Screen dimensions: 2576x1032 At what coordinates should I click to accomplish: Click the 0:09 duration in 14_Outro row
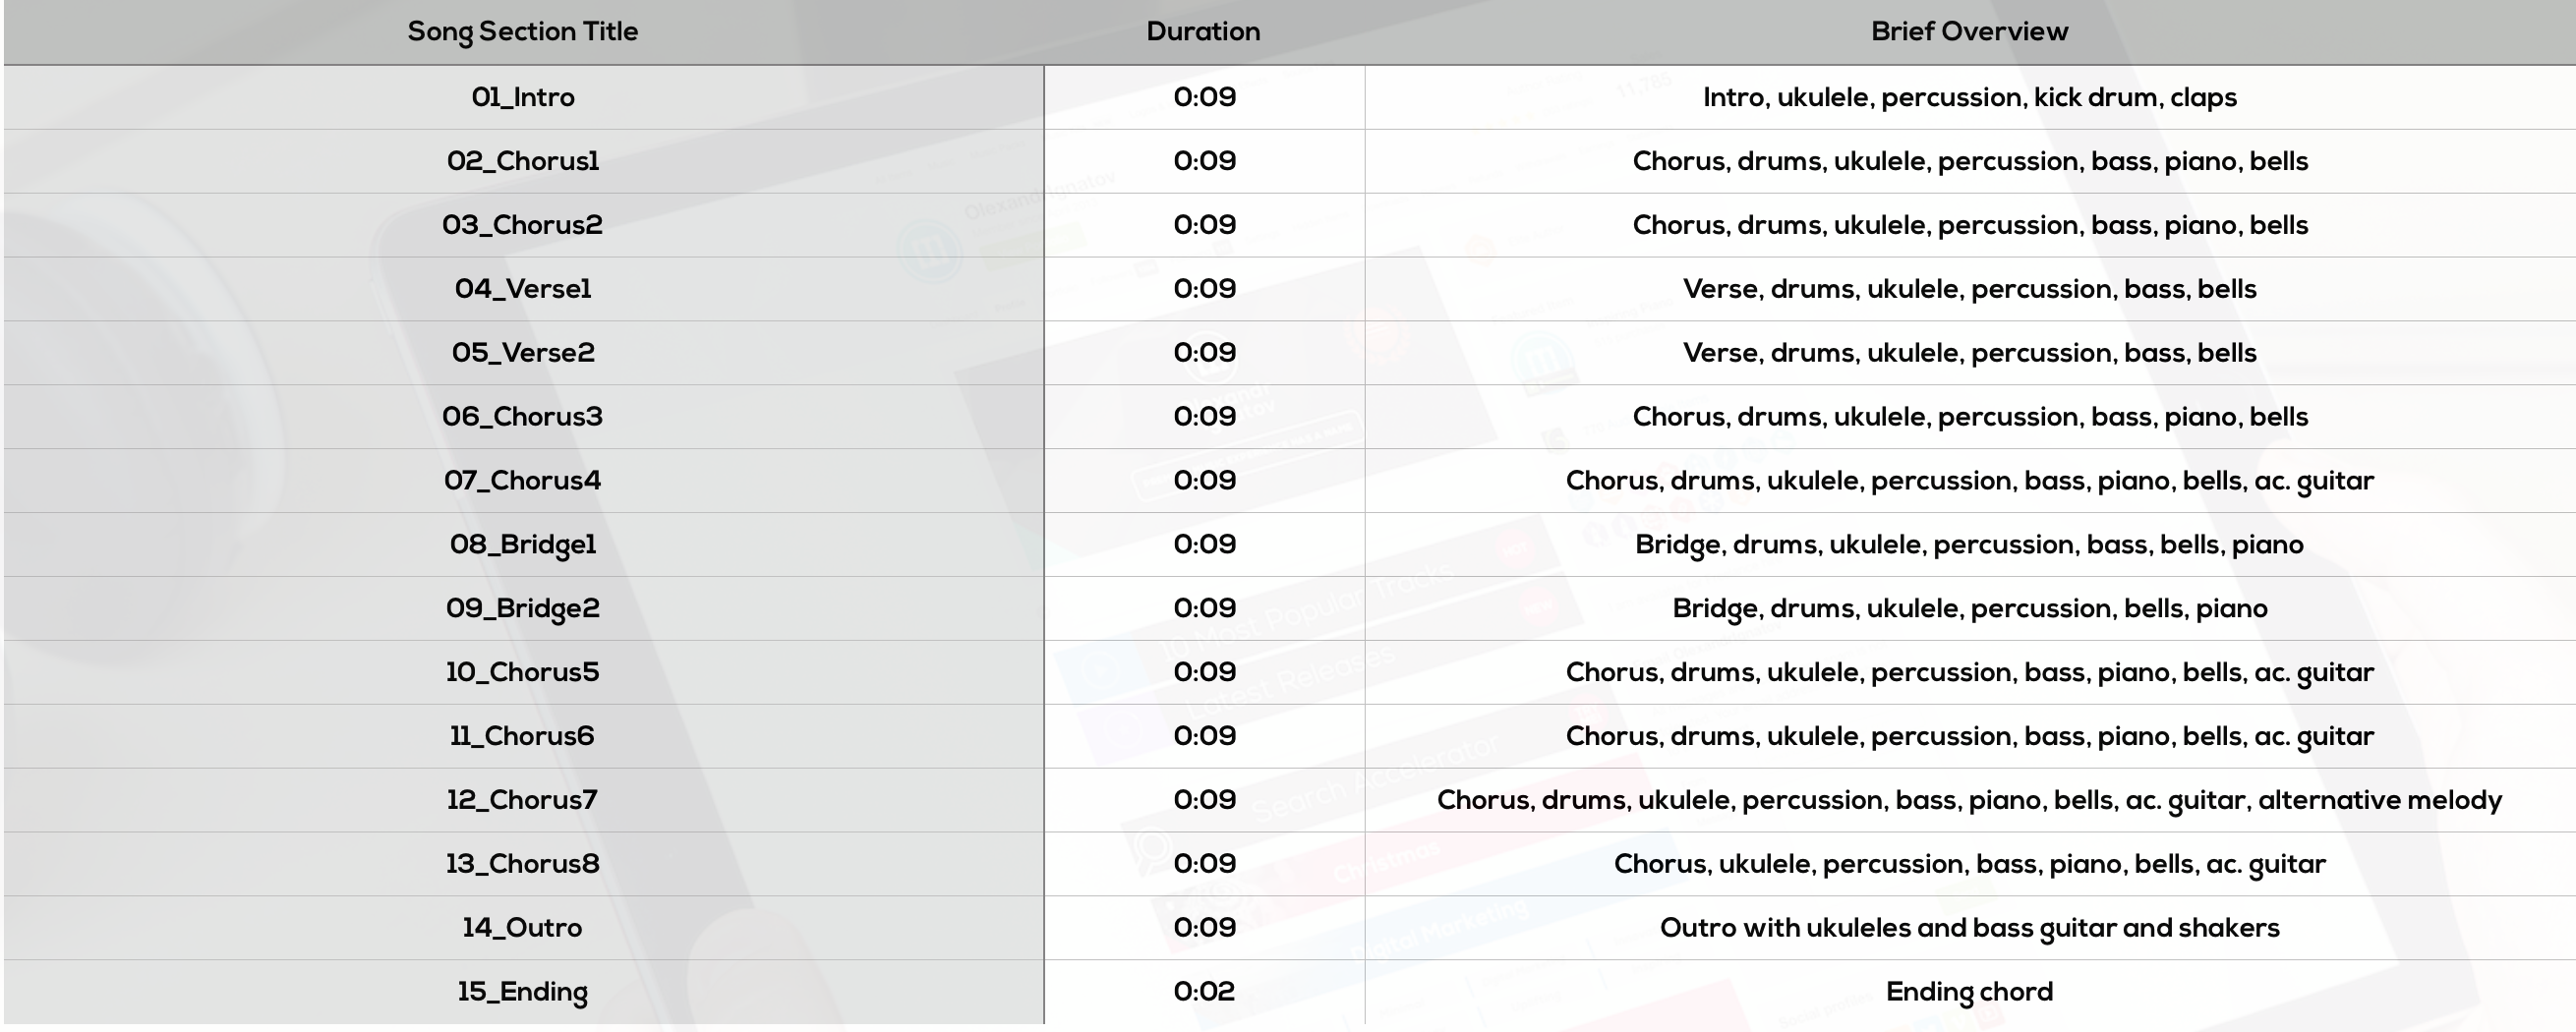pyautogui.click(x=1205, y=928)
